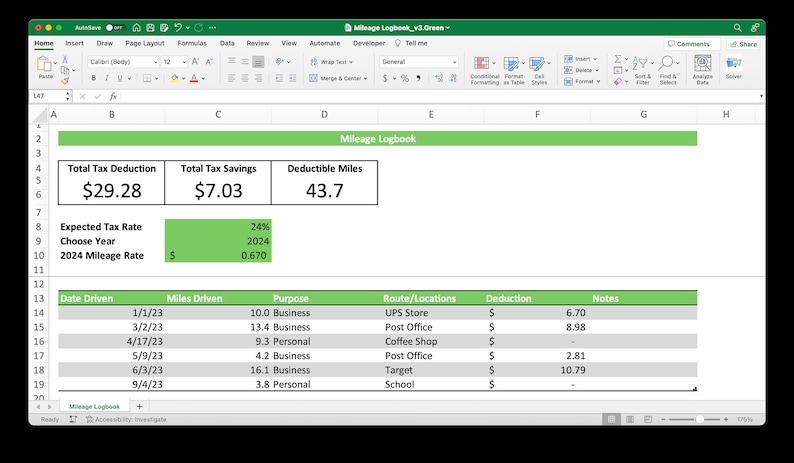Toggle underline formatting
The image size is (794, 463).
(x=120, y=78)
